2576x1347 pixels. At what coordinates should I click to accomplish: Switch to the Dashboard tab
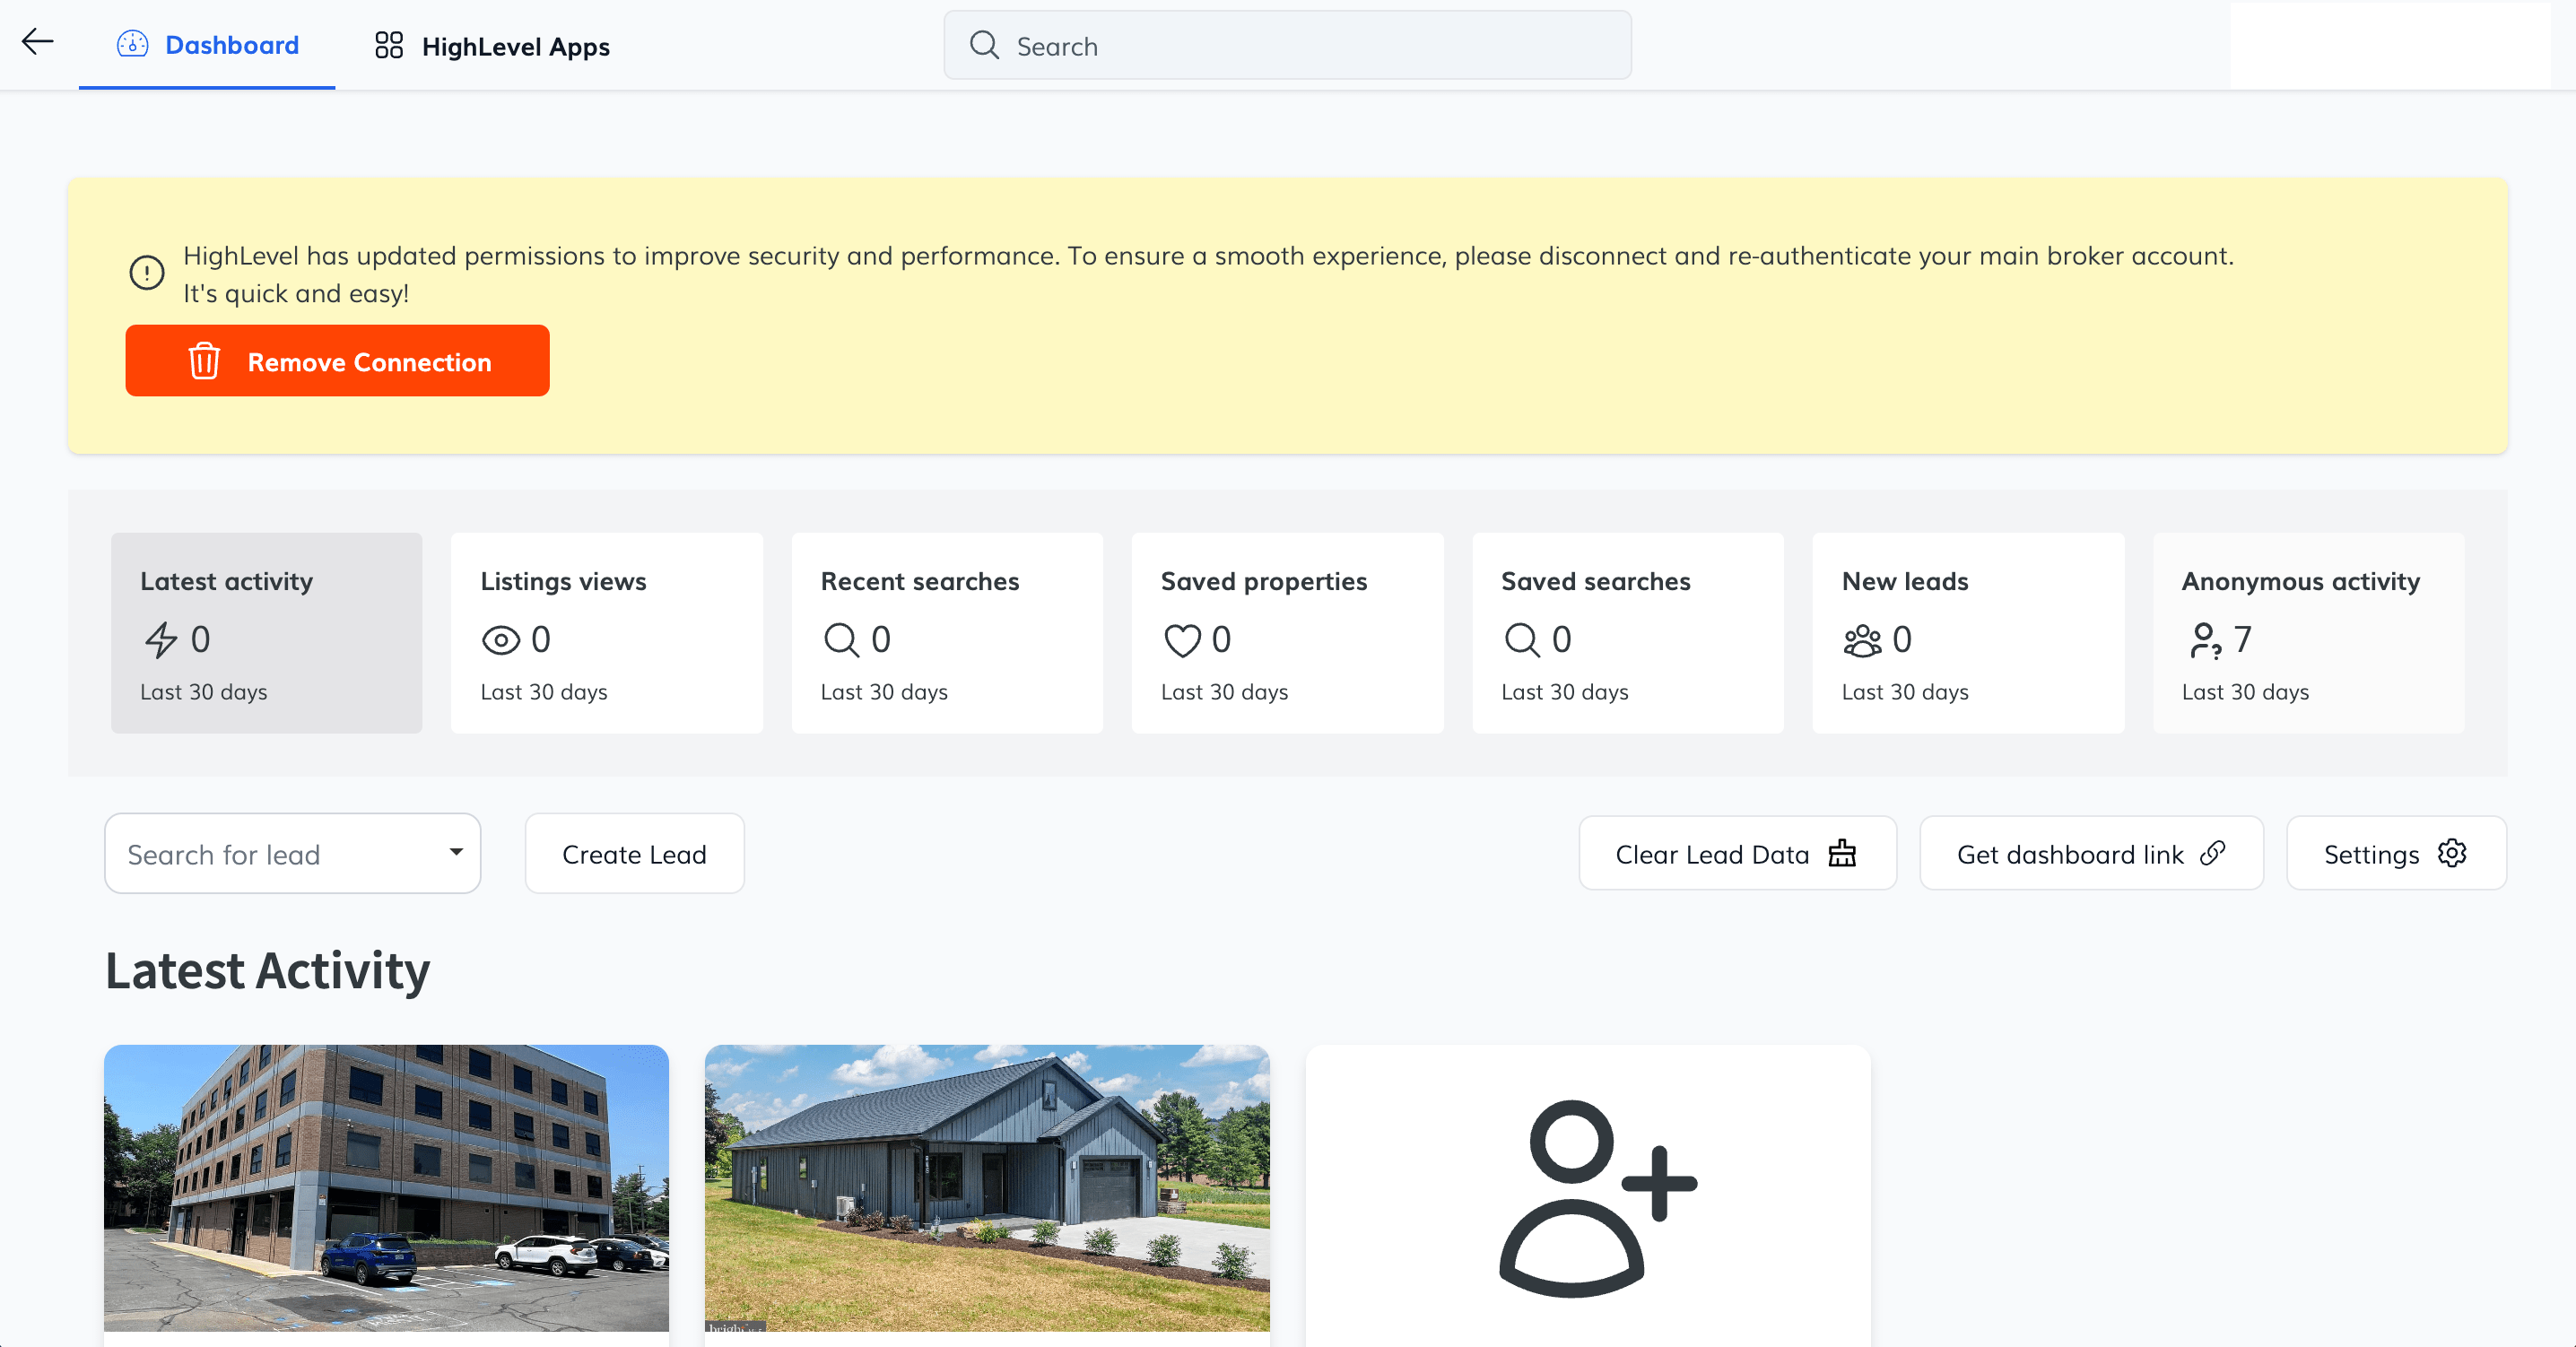[x=208, y=46]
